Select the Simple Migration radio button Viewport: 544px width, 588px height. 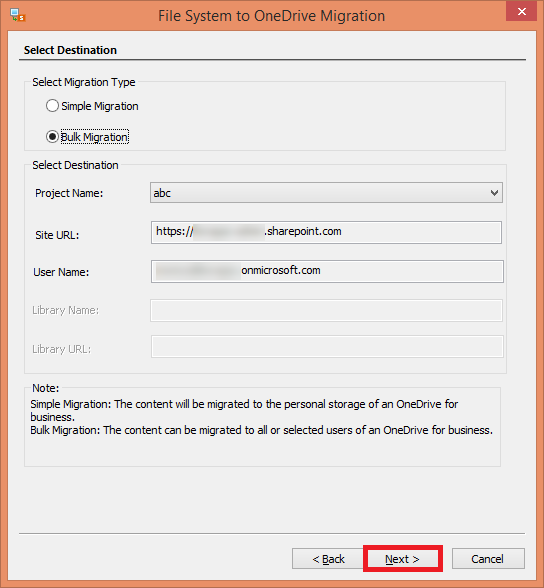coord(52,106)
